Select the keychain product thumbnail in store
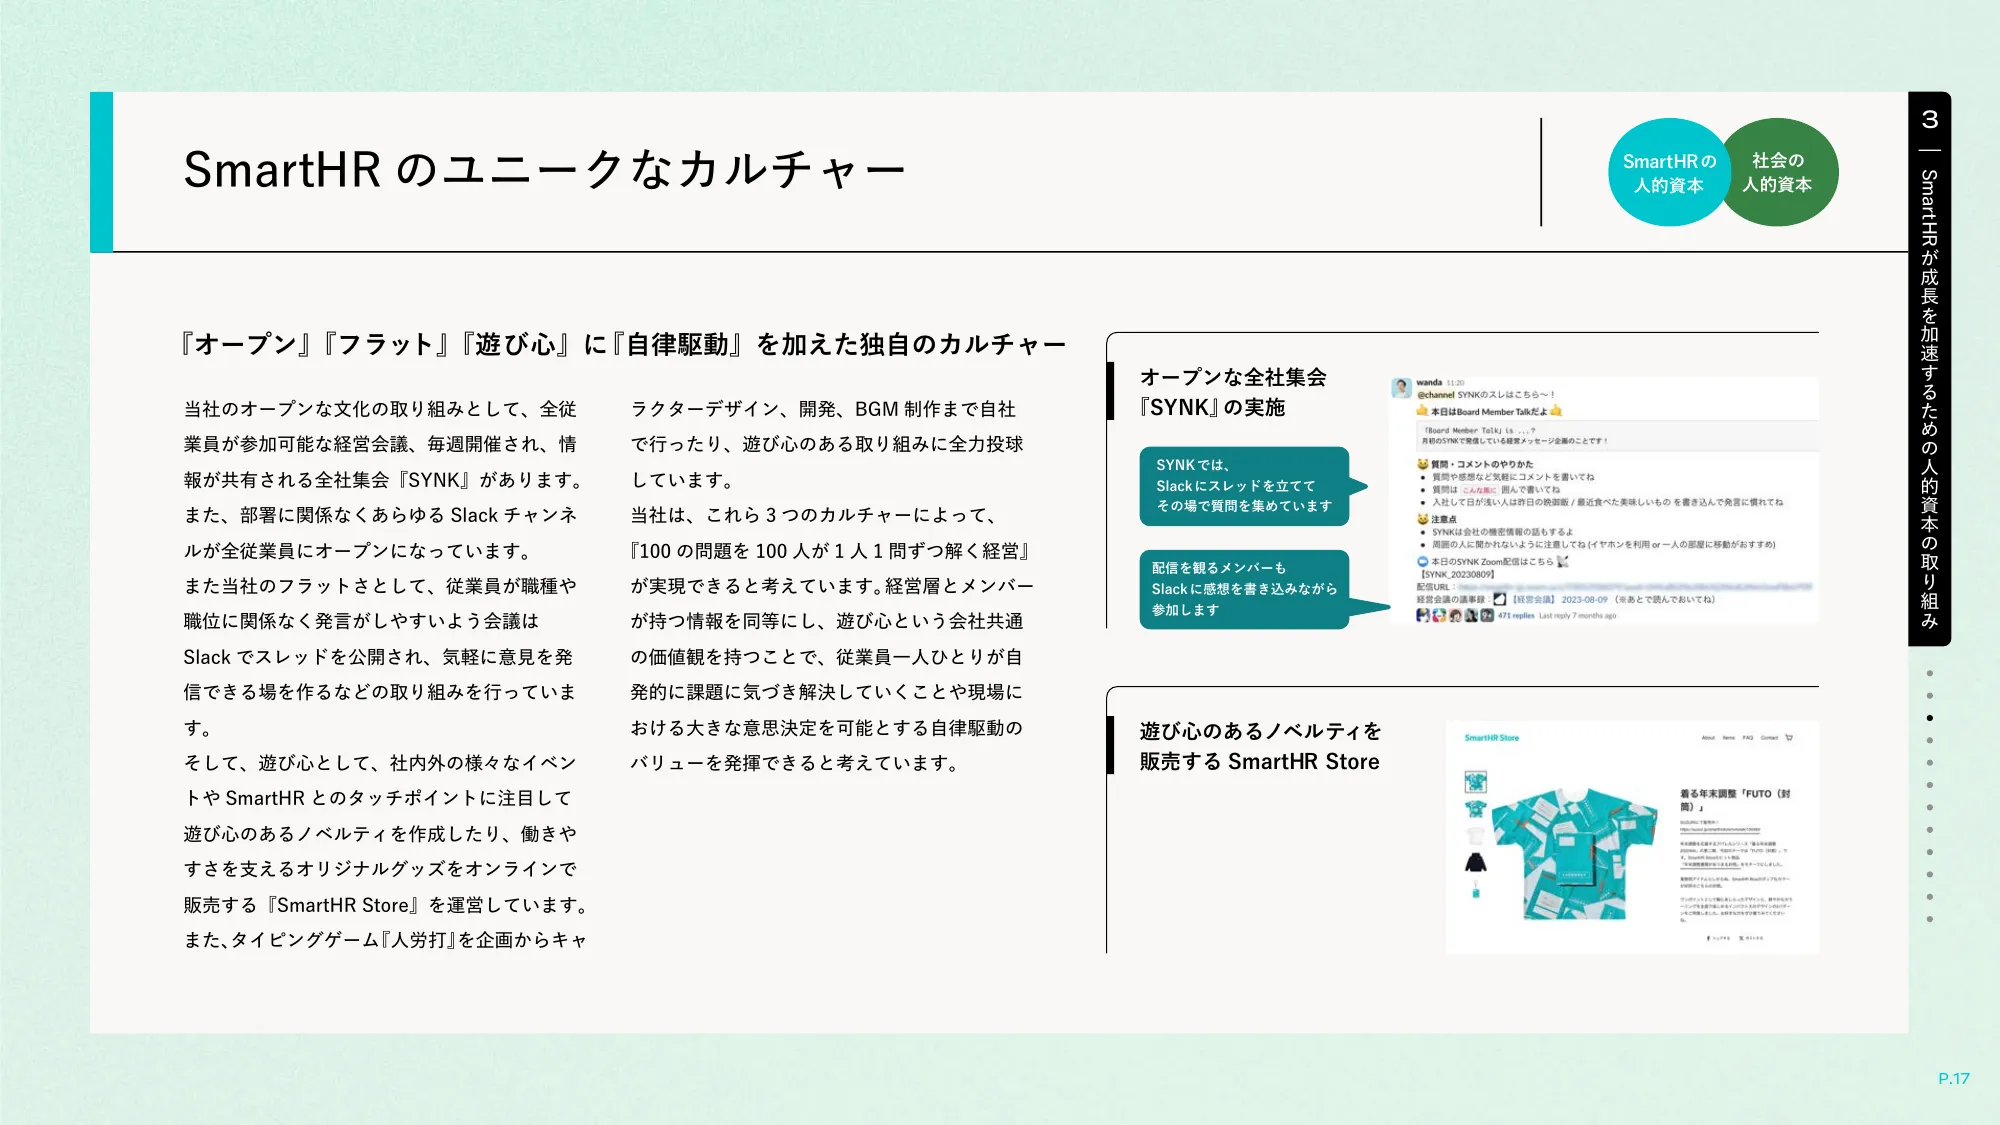2000x1125 pixels. click(x=1476, y=890)
